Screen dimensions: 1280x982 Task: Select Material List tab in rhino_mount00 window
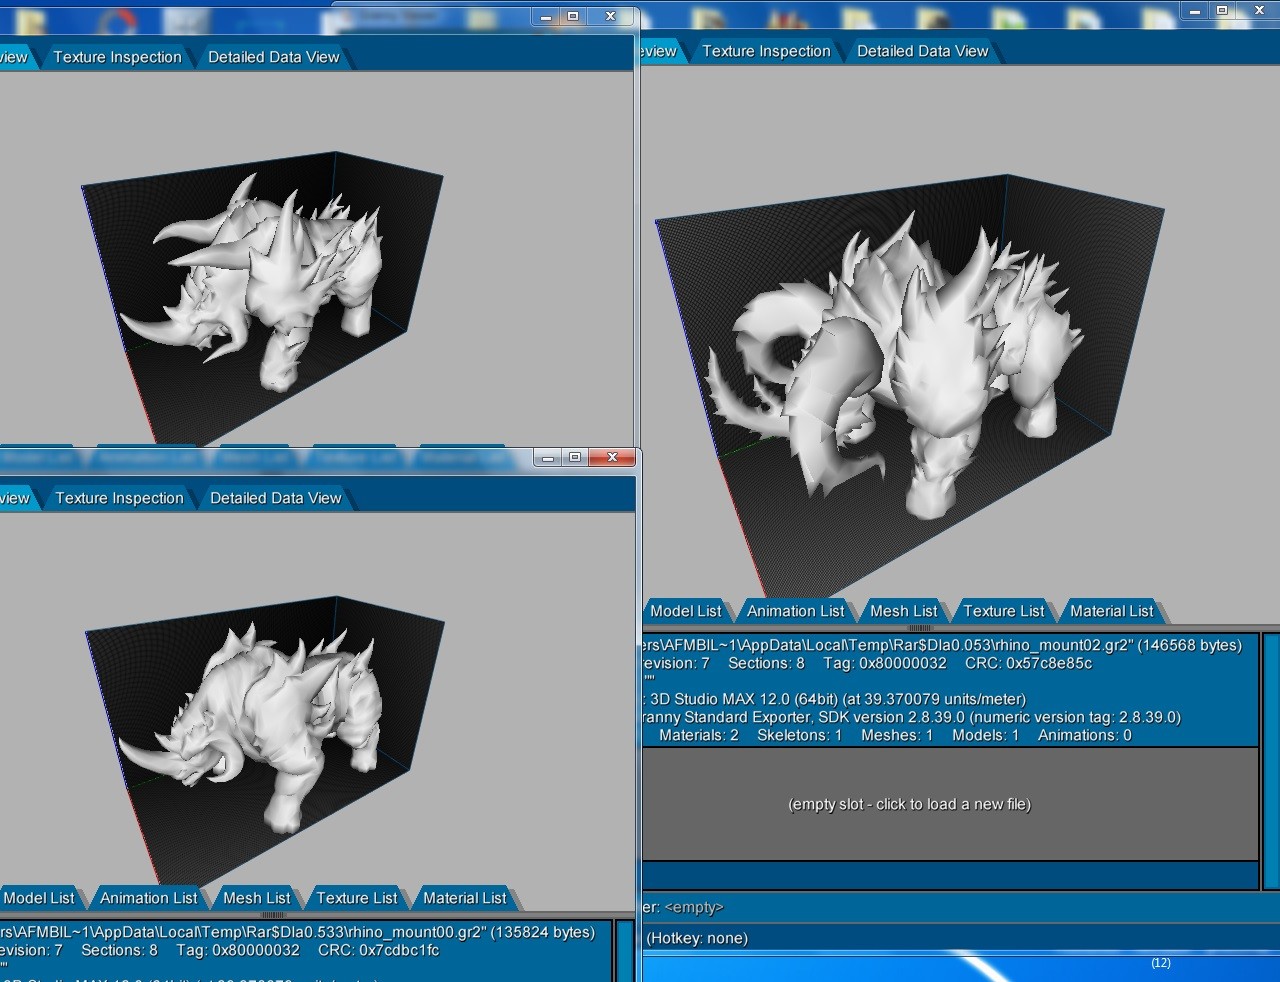coord(464,898)
